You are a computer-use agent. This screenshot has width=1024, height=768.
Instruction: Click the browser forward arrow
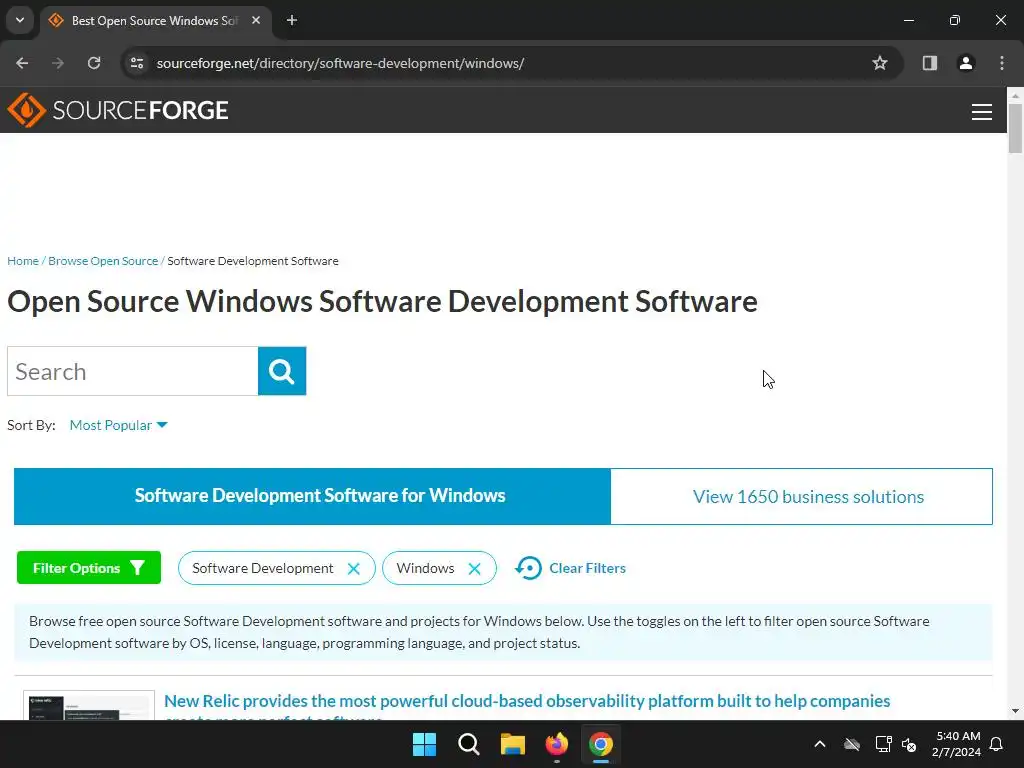tap(58, 63)
